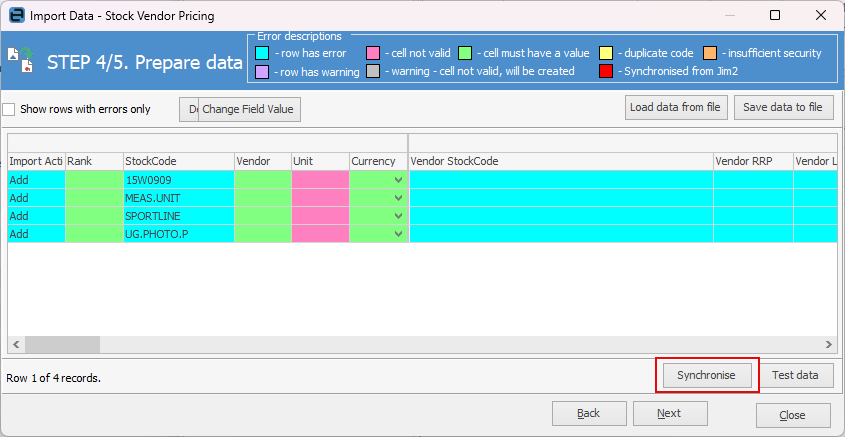The width and height of the screenshot is (845, 437).
Task: Enable 'Show rows with errors only' checkbox
Action: click(10, 109)
